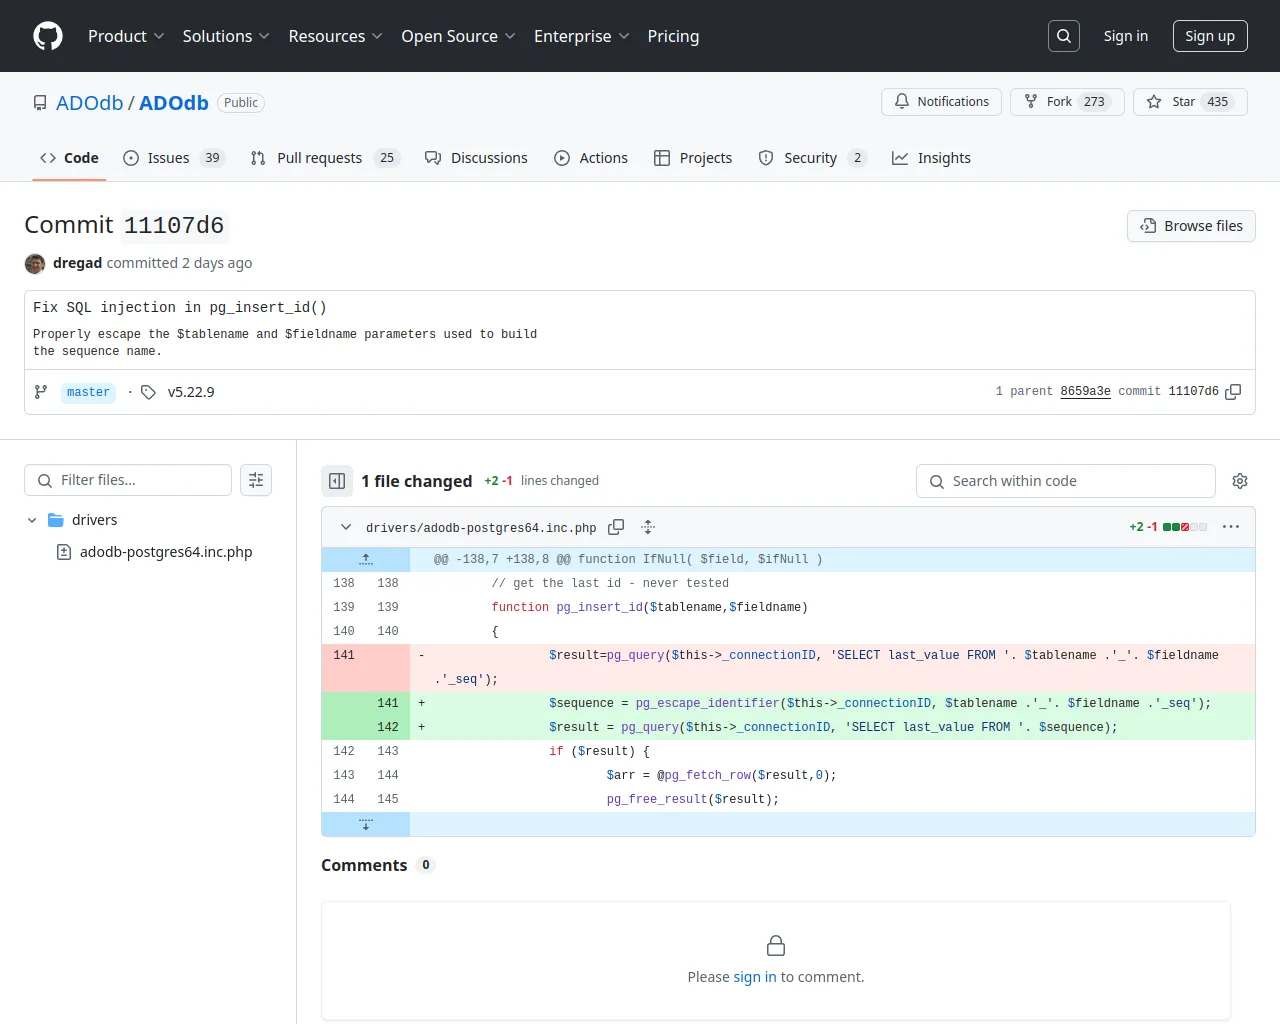Click the hunk header for function IfNull
1280x1024 pixels.
628,560
